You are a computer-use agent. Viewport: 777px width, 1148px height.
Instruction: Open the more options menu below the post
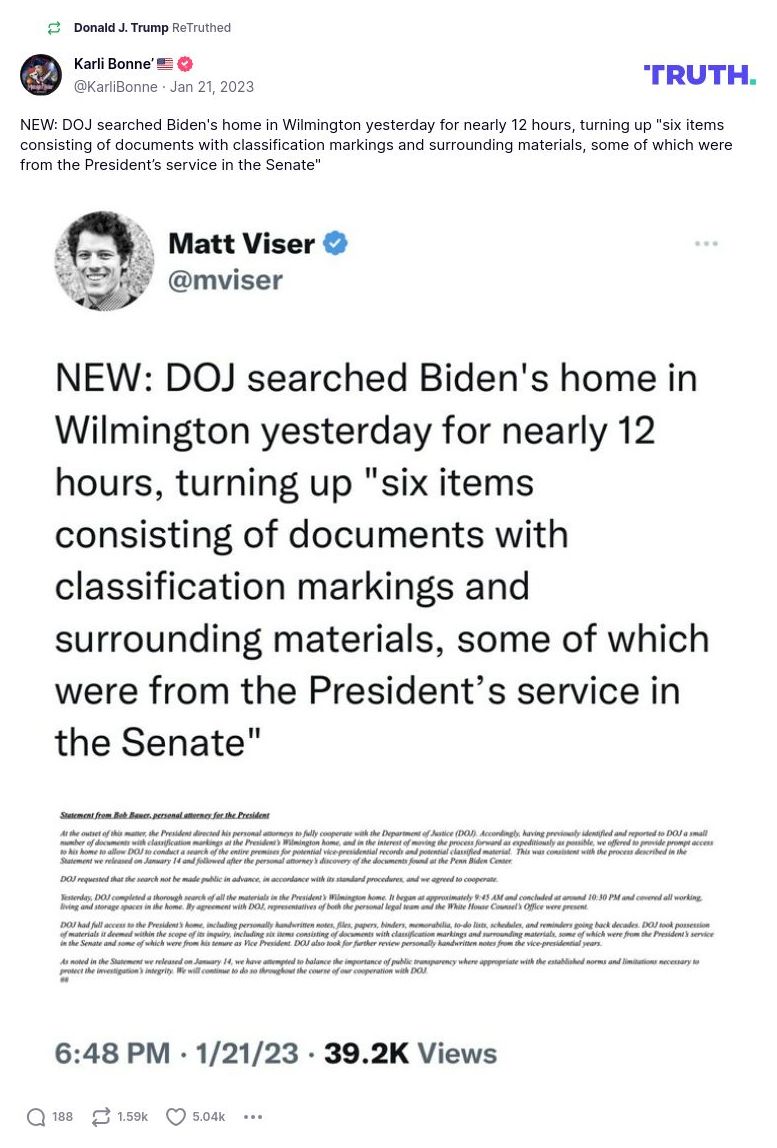point(253,1117)
